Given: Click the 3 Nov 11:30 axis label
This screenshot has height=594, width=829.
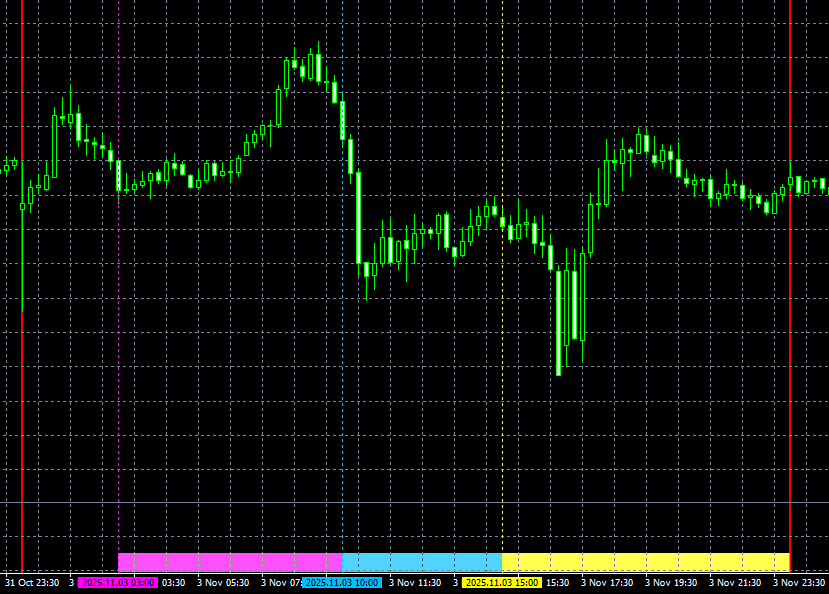Looking at the screenshot, I should [x=415, y=583].
